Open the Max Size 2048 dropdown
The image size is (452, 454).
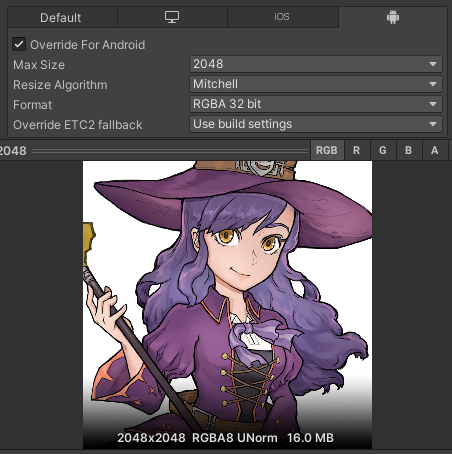[316, 64]
